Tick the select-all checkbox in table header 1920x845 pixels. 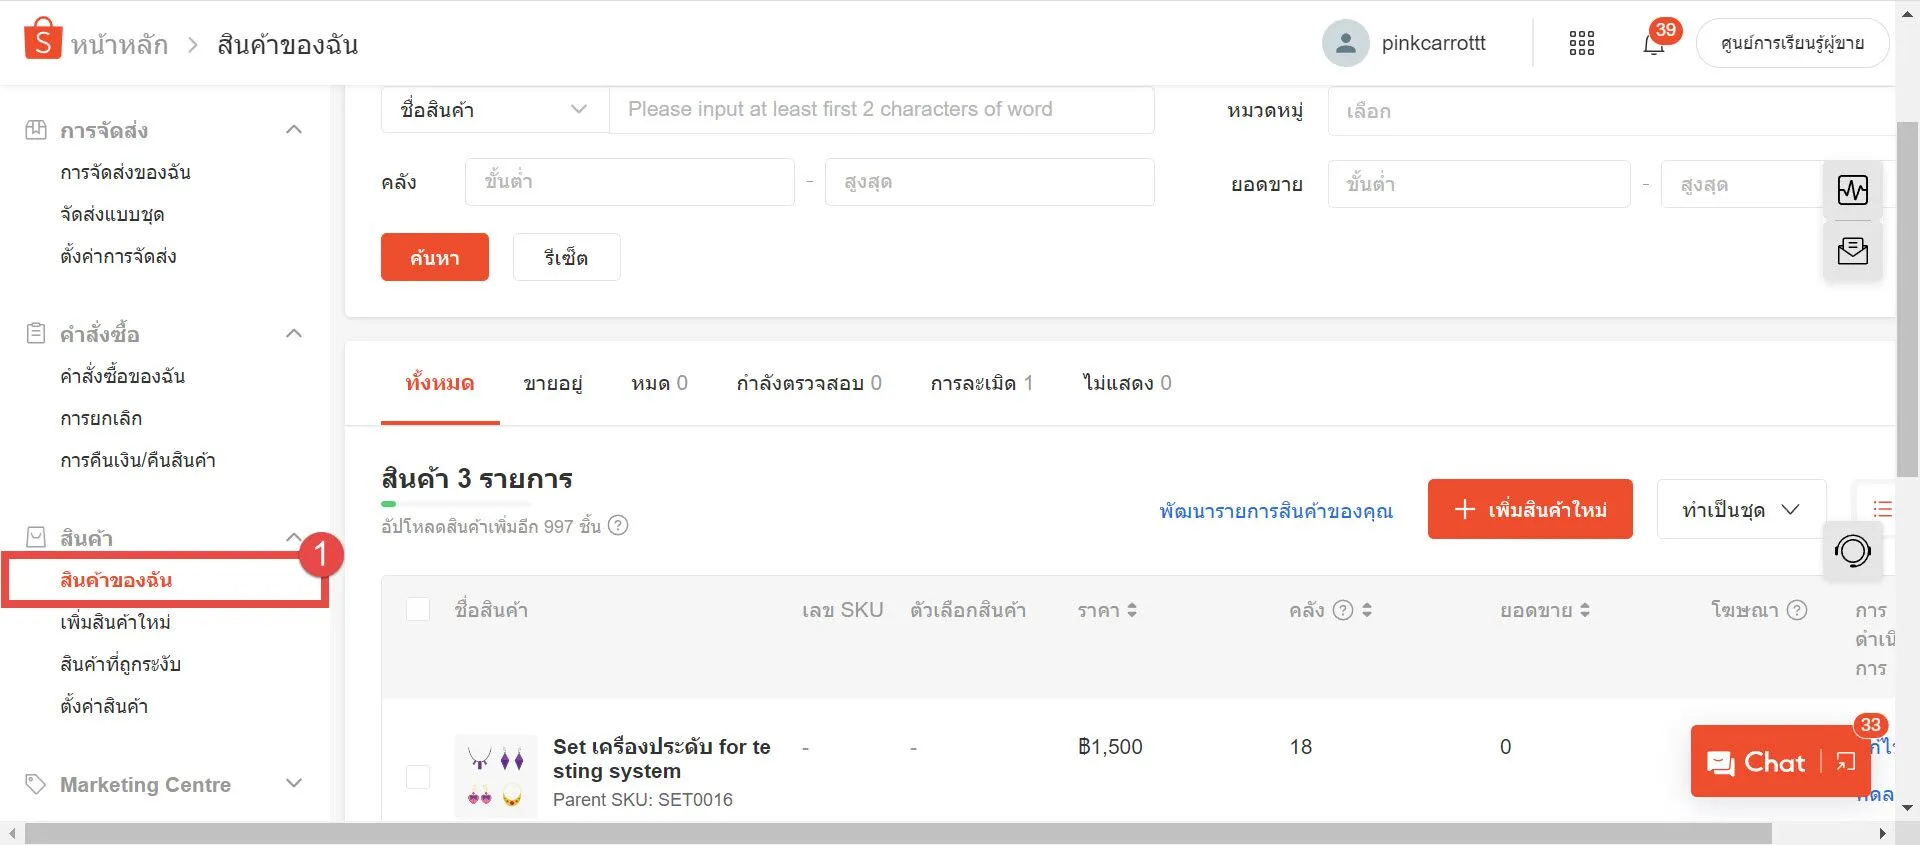418,610
